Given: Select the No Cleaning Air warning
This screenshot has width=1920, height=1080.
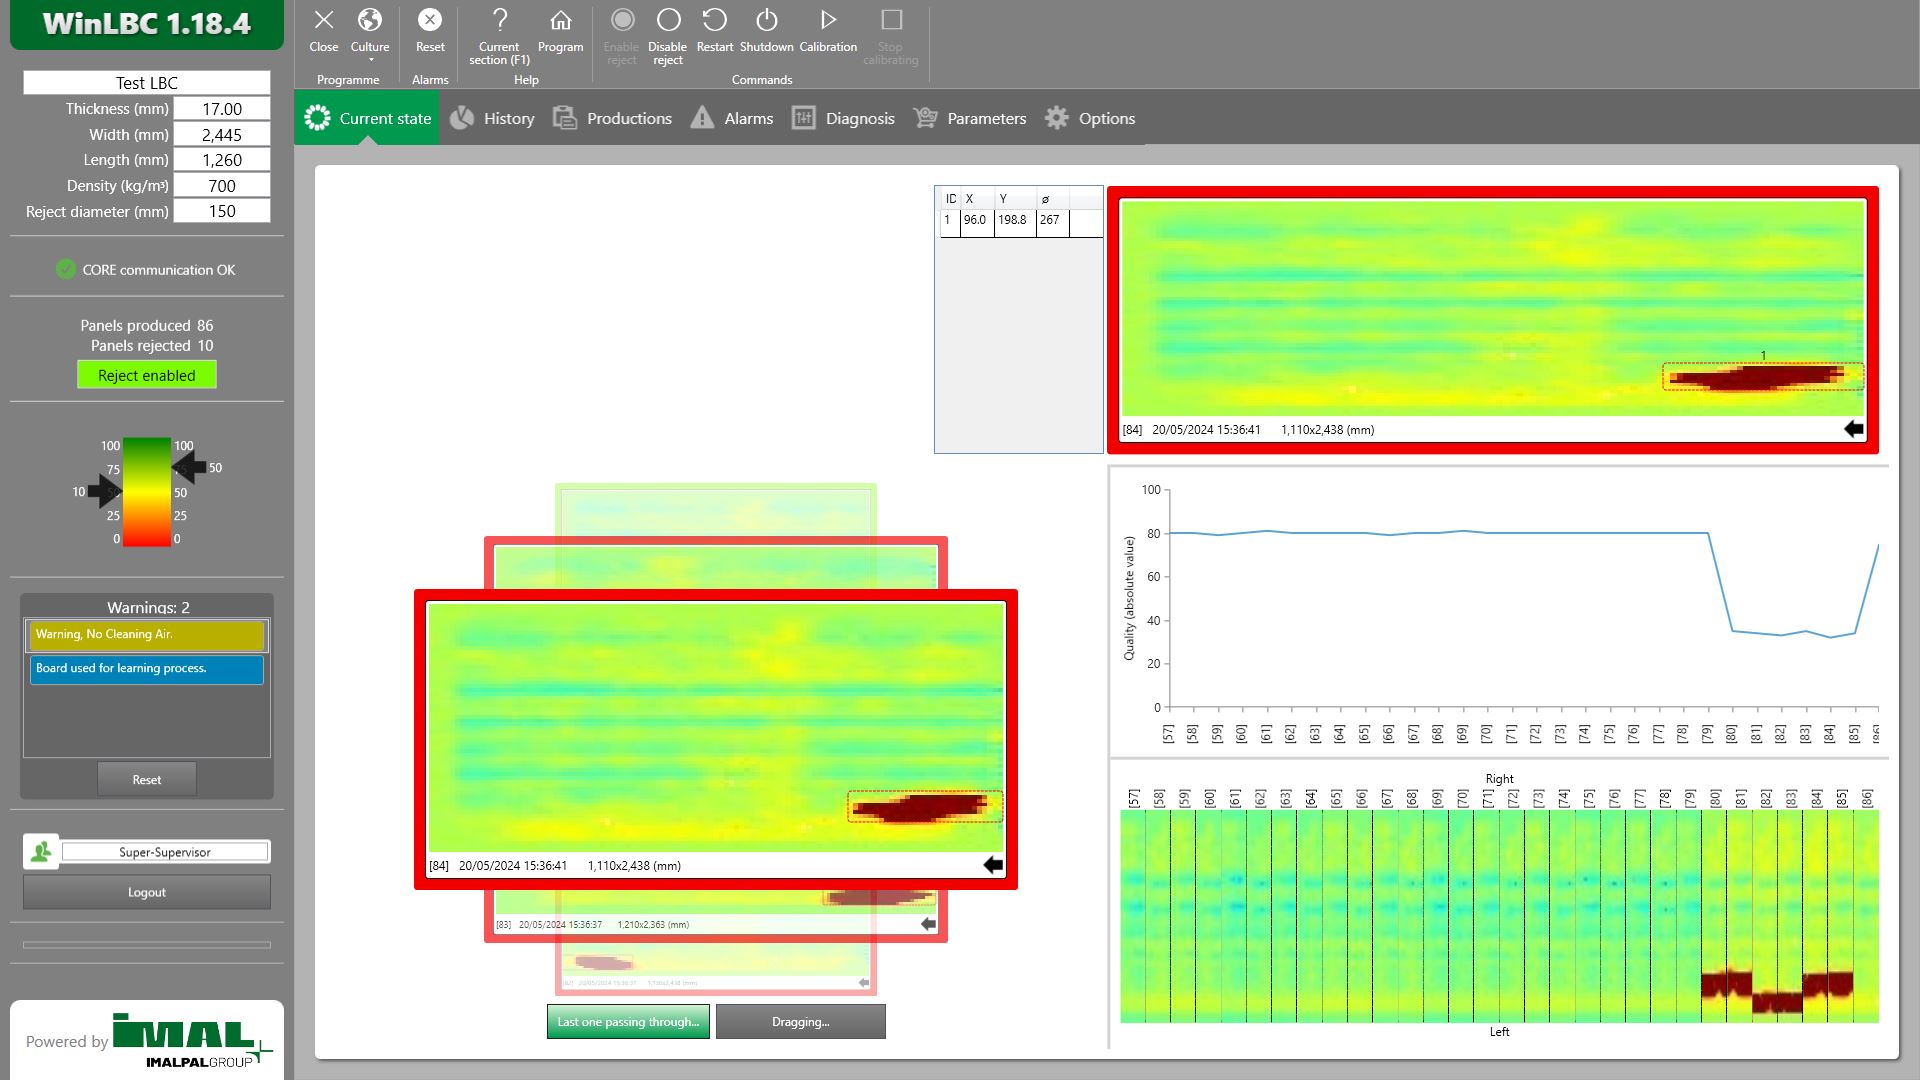Looking at the screenshot, I should (x=147, y=635).
